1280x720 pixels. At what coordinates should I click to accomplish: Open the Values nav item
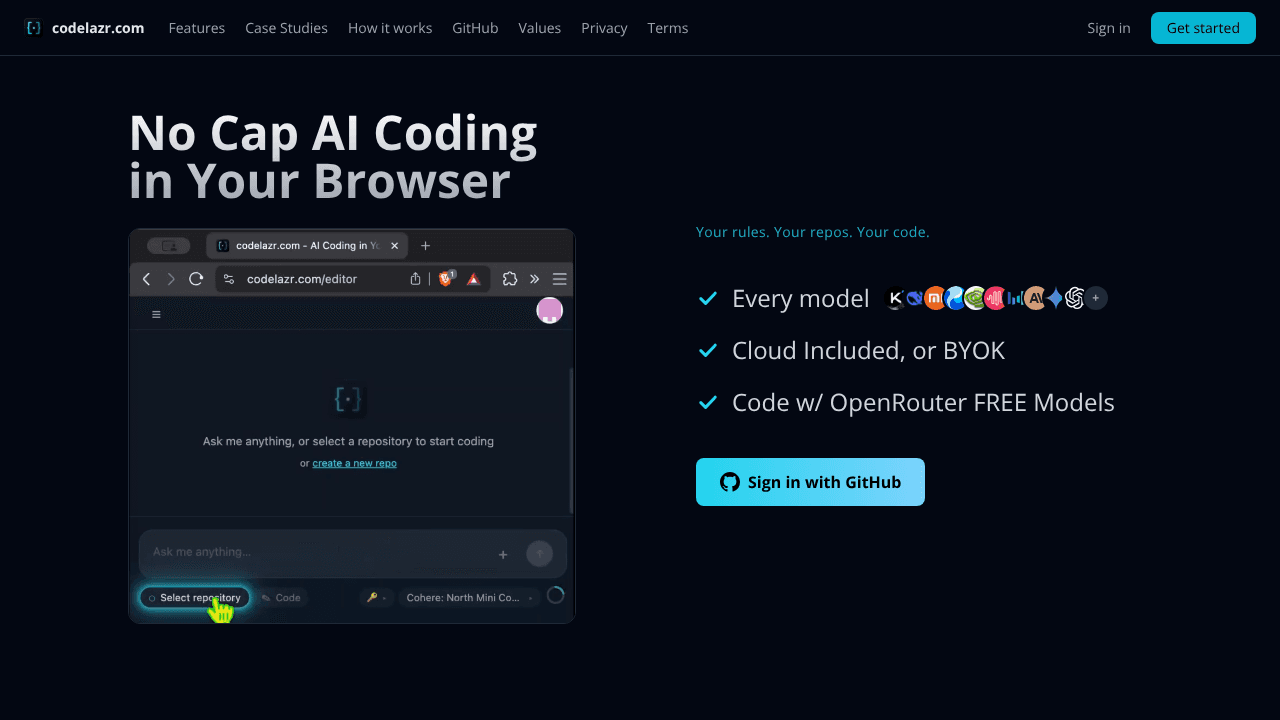coord(540,28)
